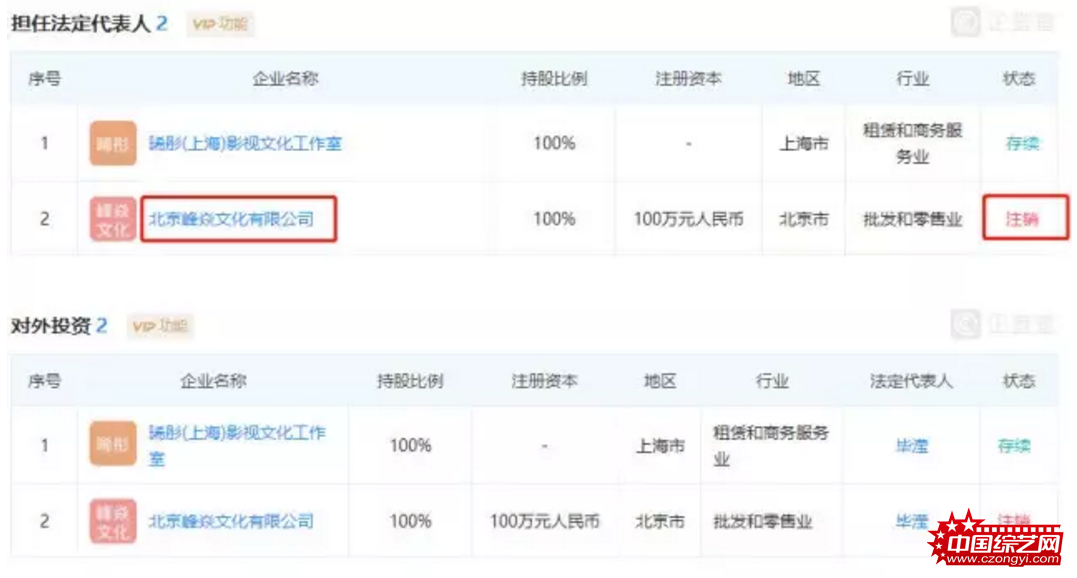1077x578 pixels.
Task: Click 北京市 cell in 对外投资 table
Action: coord(660,522)
